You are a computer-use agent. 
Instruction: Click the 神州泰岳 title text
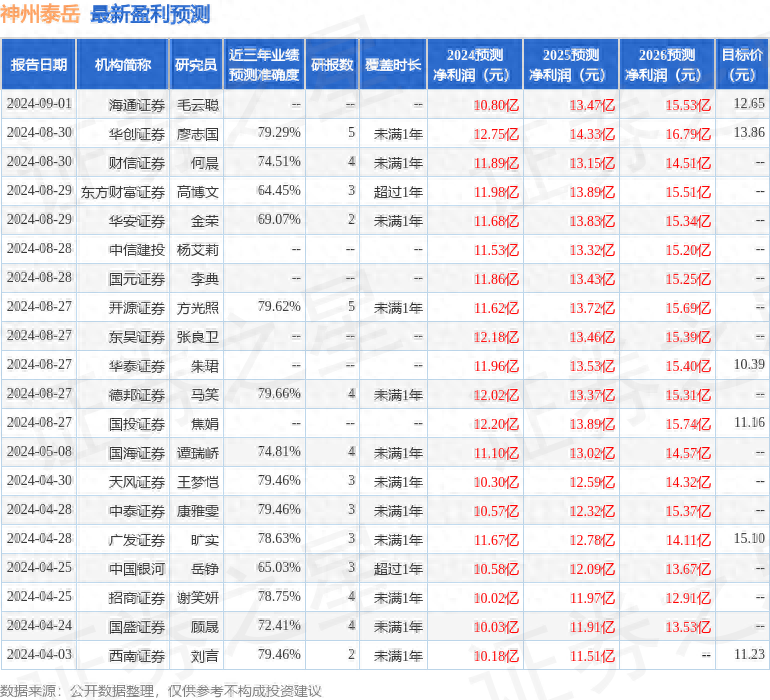coord(40,14)
